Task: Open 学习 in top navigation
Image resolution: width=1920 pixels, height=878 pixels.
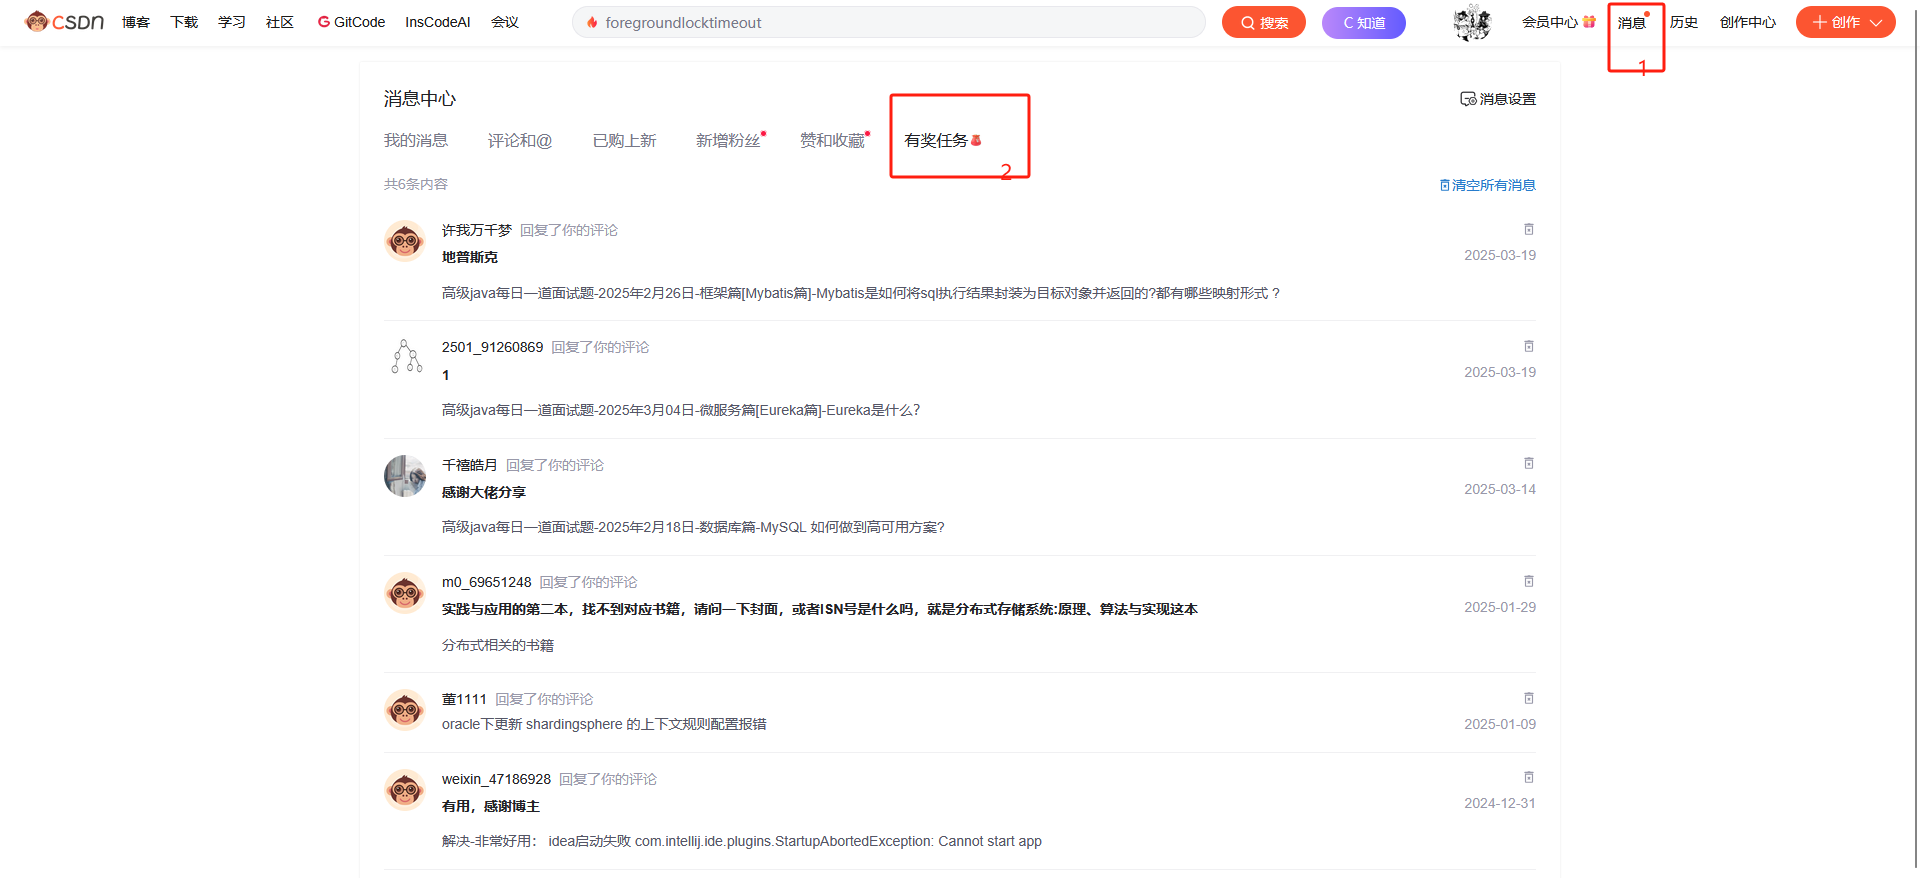Action: pos(232,22)
